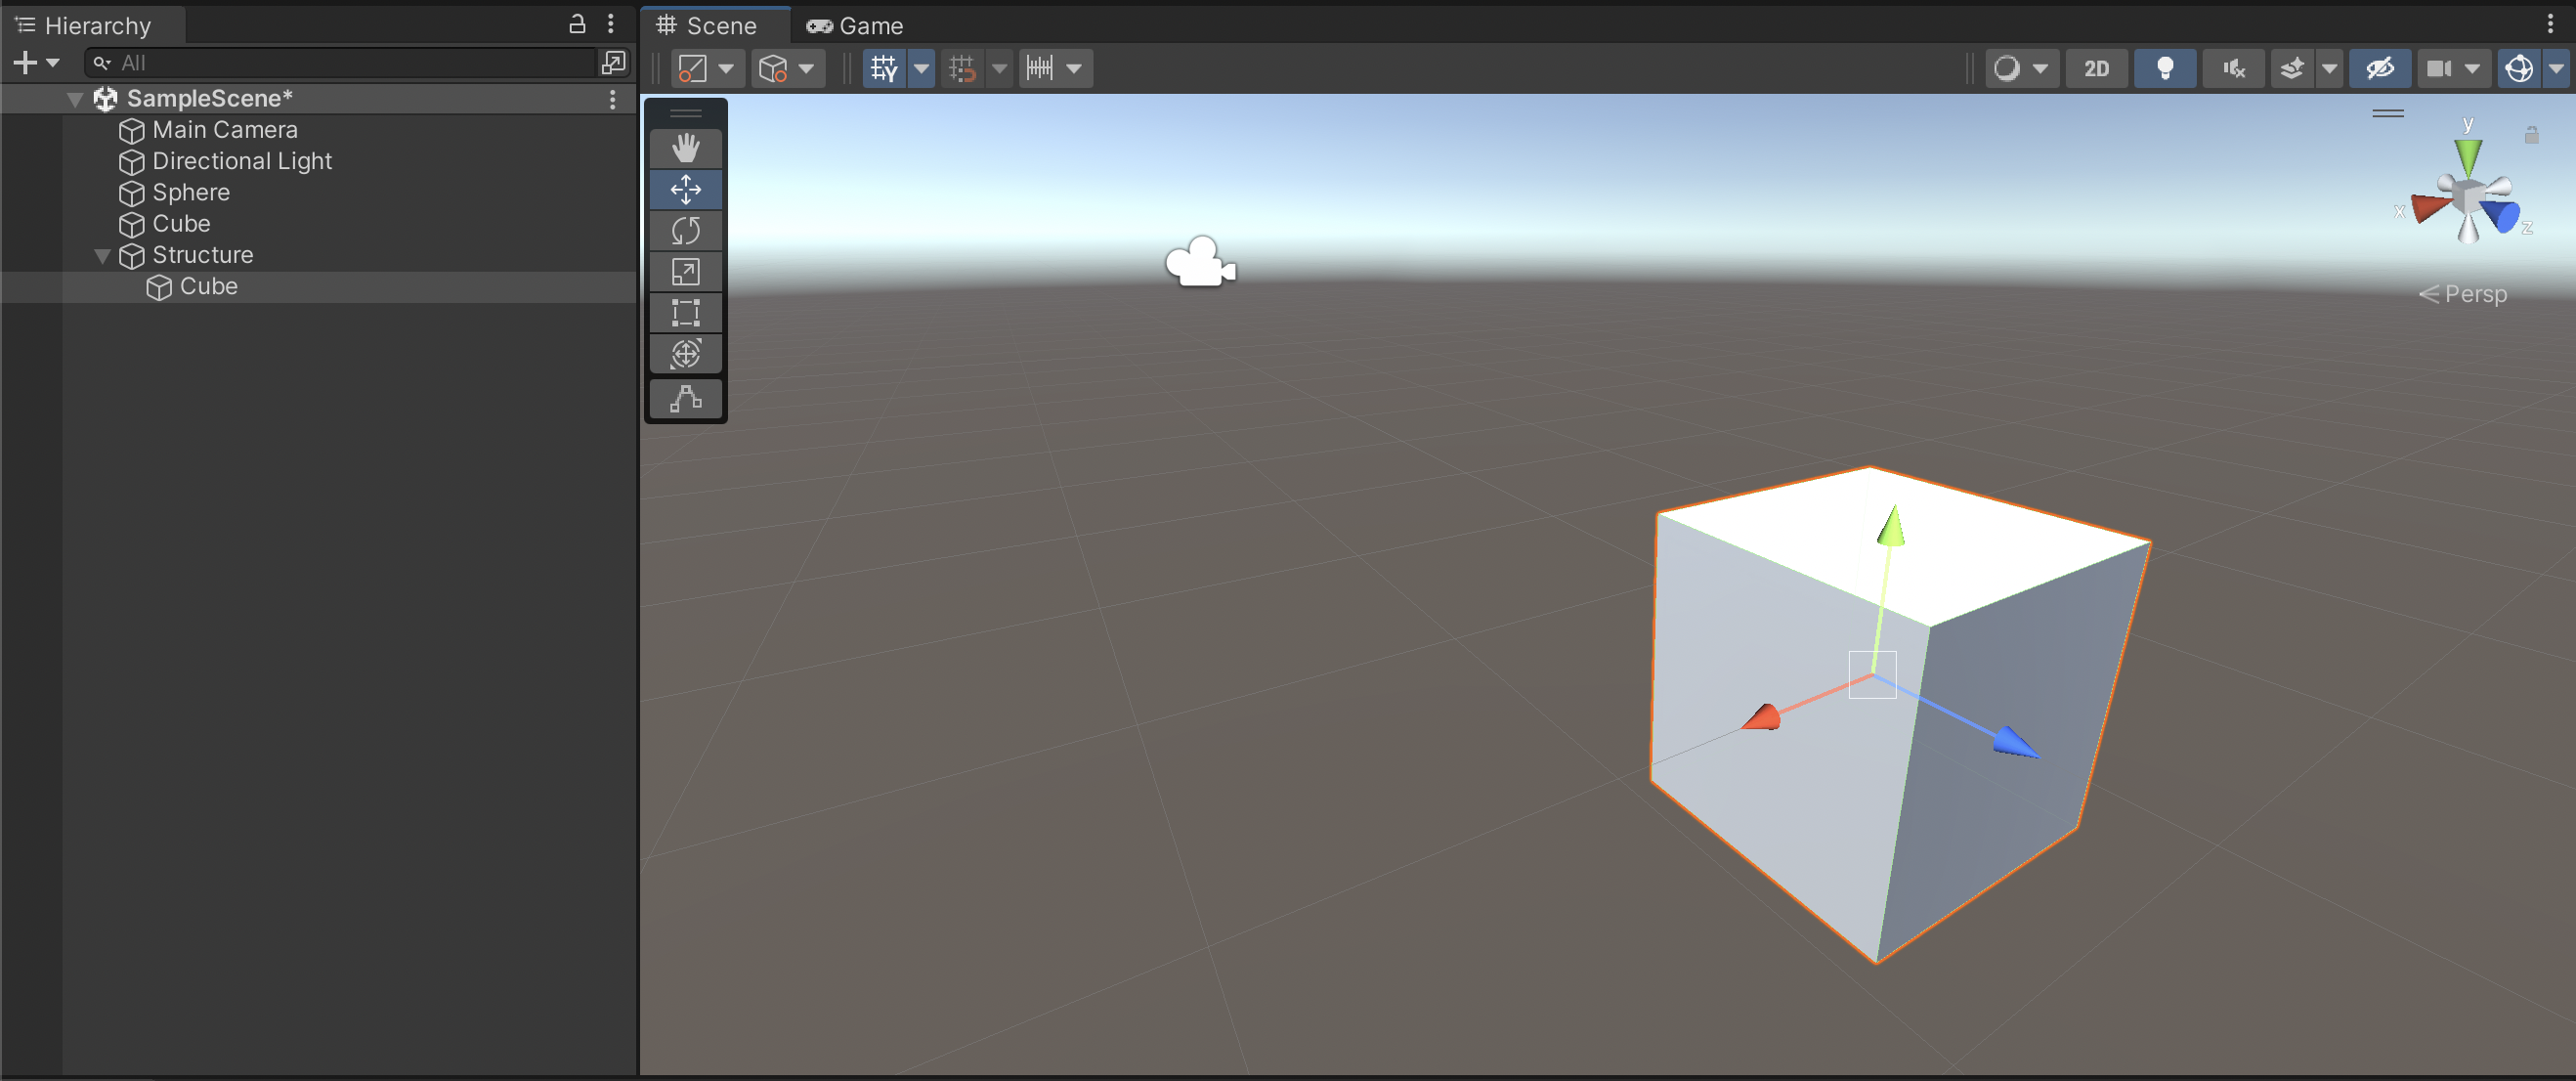Click the Move tool icon
Image resolution: width=2576 pixels, height=1081 pixels.
click(x=685, y=190)
